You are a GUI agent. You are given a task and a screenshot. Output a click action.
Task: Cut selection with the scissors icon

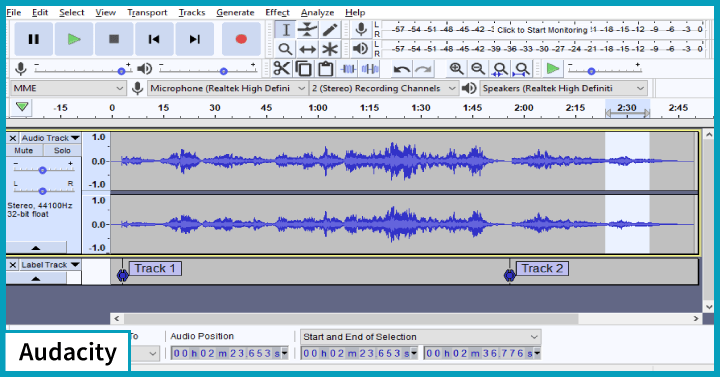(x=281, y=69)
